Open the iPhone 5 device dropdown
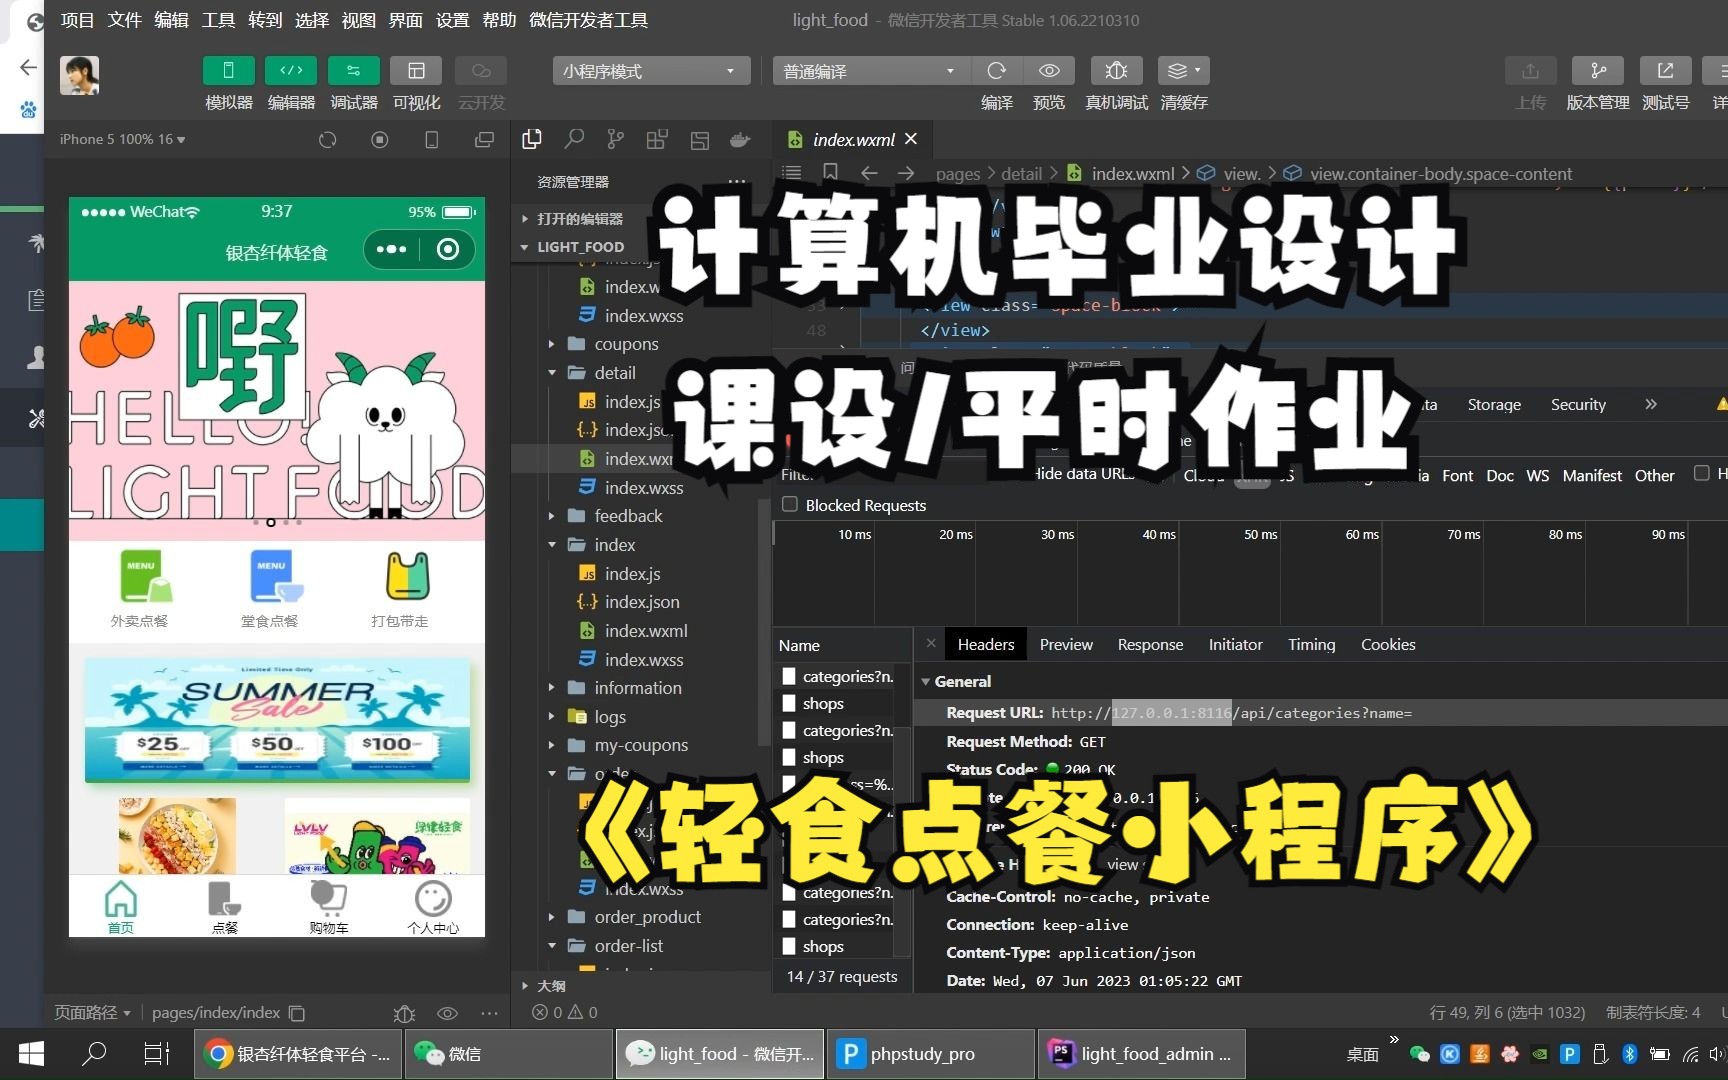 pyautogui.click(x=122, y=139)
